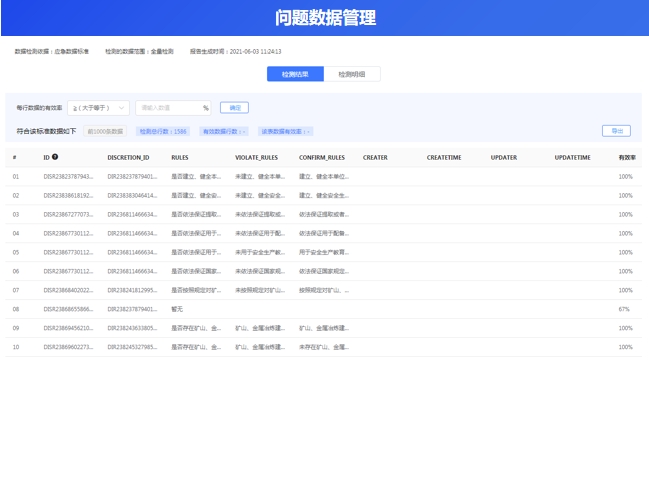Click the 暂无 rules cell in row 08
Image resolution: width=649 pixels, height=480 pixels.
click(x=177, y=309)
